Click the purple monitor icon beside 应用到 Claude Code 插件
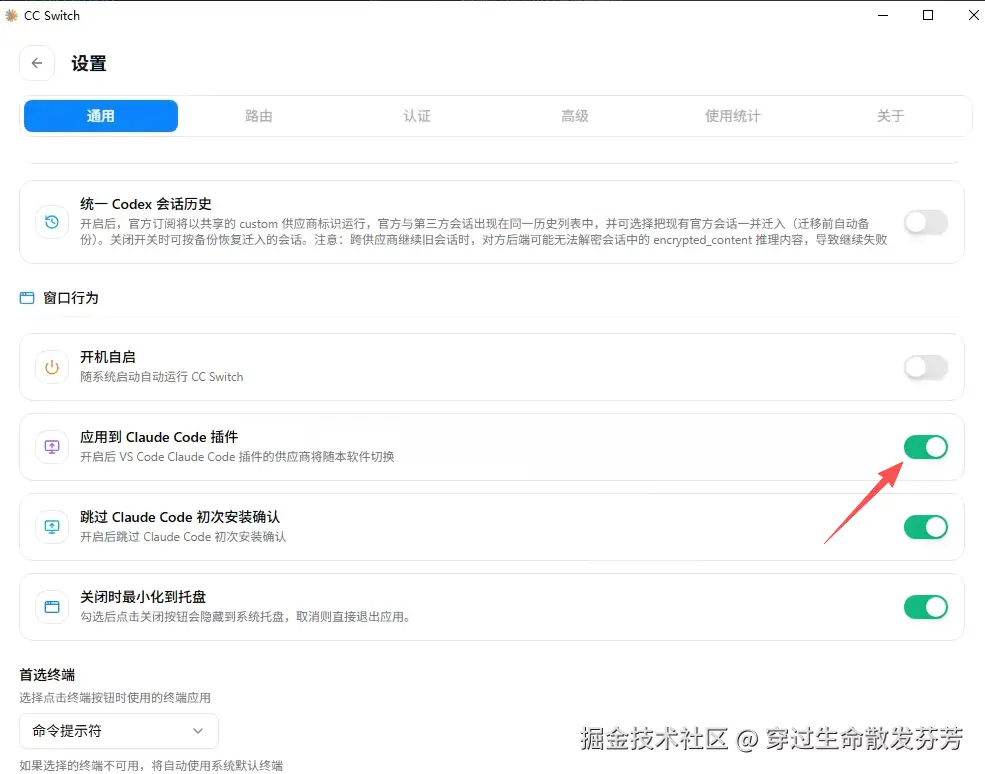This screenshot has height=774, width=985. [52, 447]
